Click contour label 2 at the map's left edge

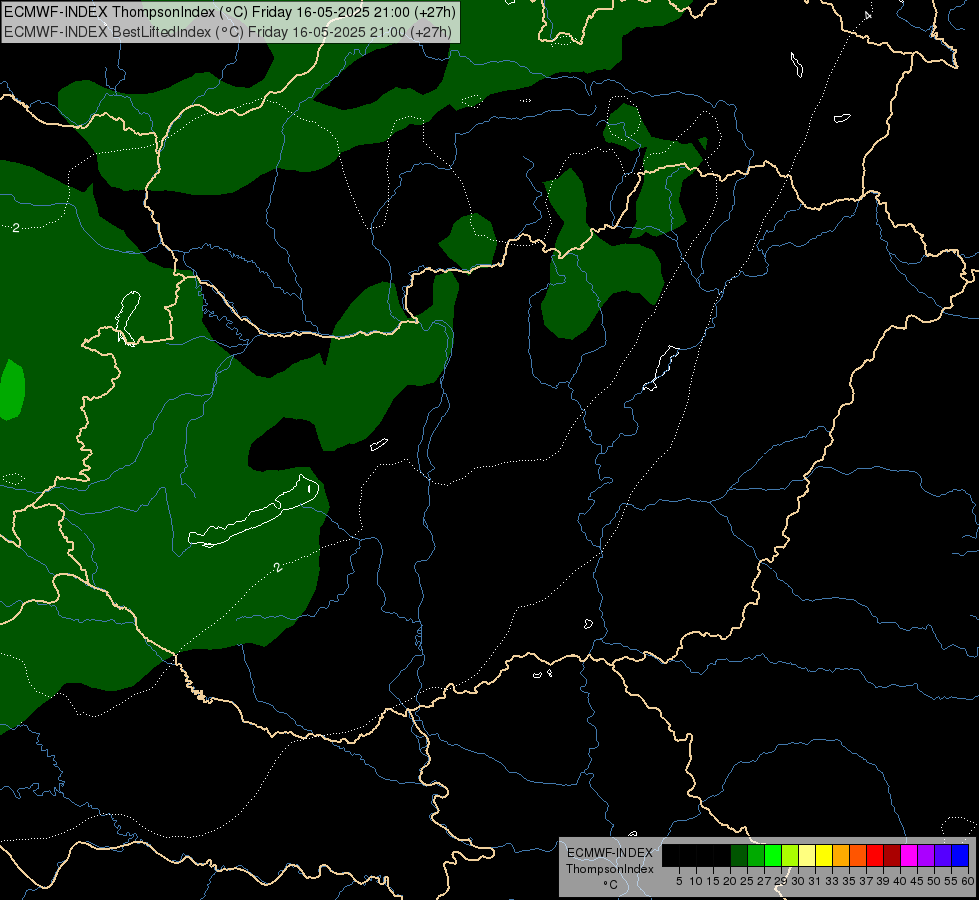click(16, 228)
